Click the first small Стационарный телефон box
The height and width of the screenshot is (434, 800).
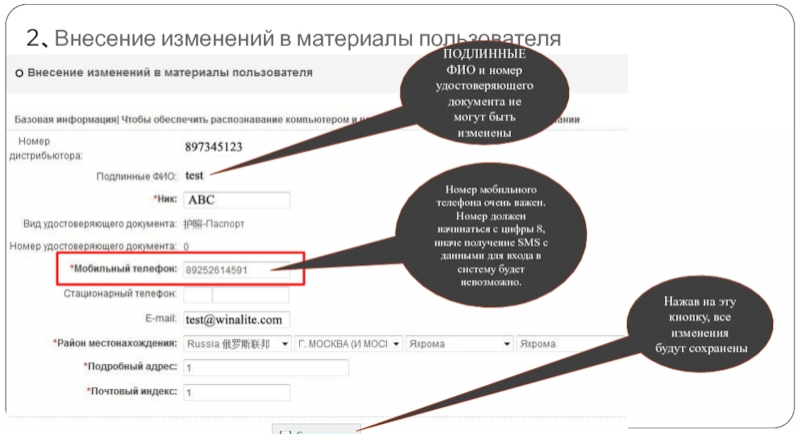(x=198, y=295)
